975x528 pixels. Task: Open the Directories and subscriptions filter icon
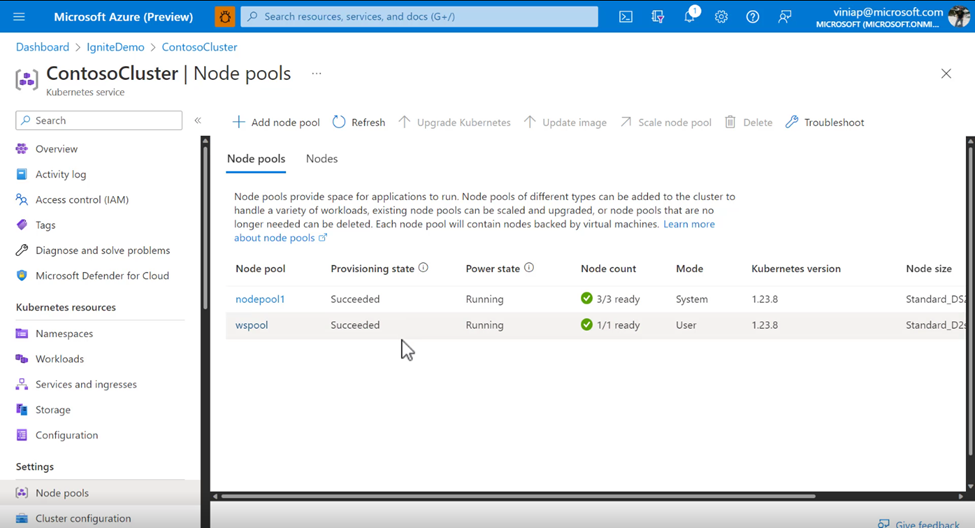[x=657, y=17]
